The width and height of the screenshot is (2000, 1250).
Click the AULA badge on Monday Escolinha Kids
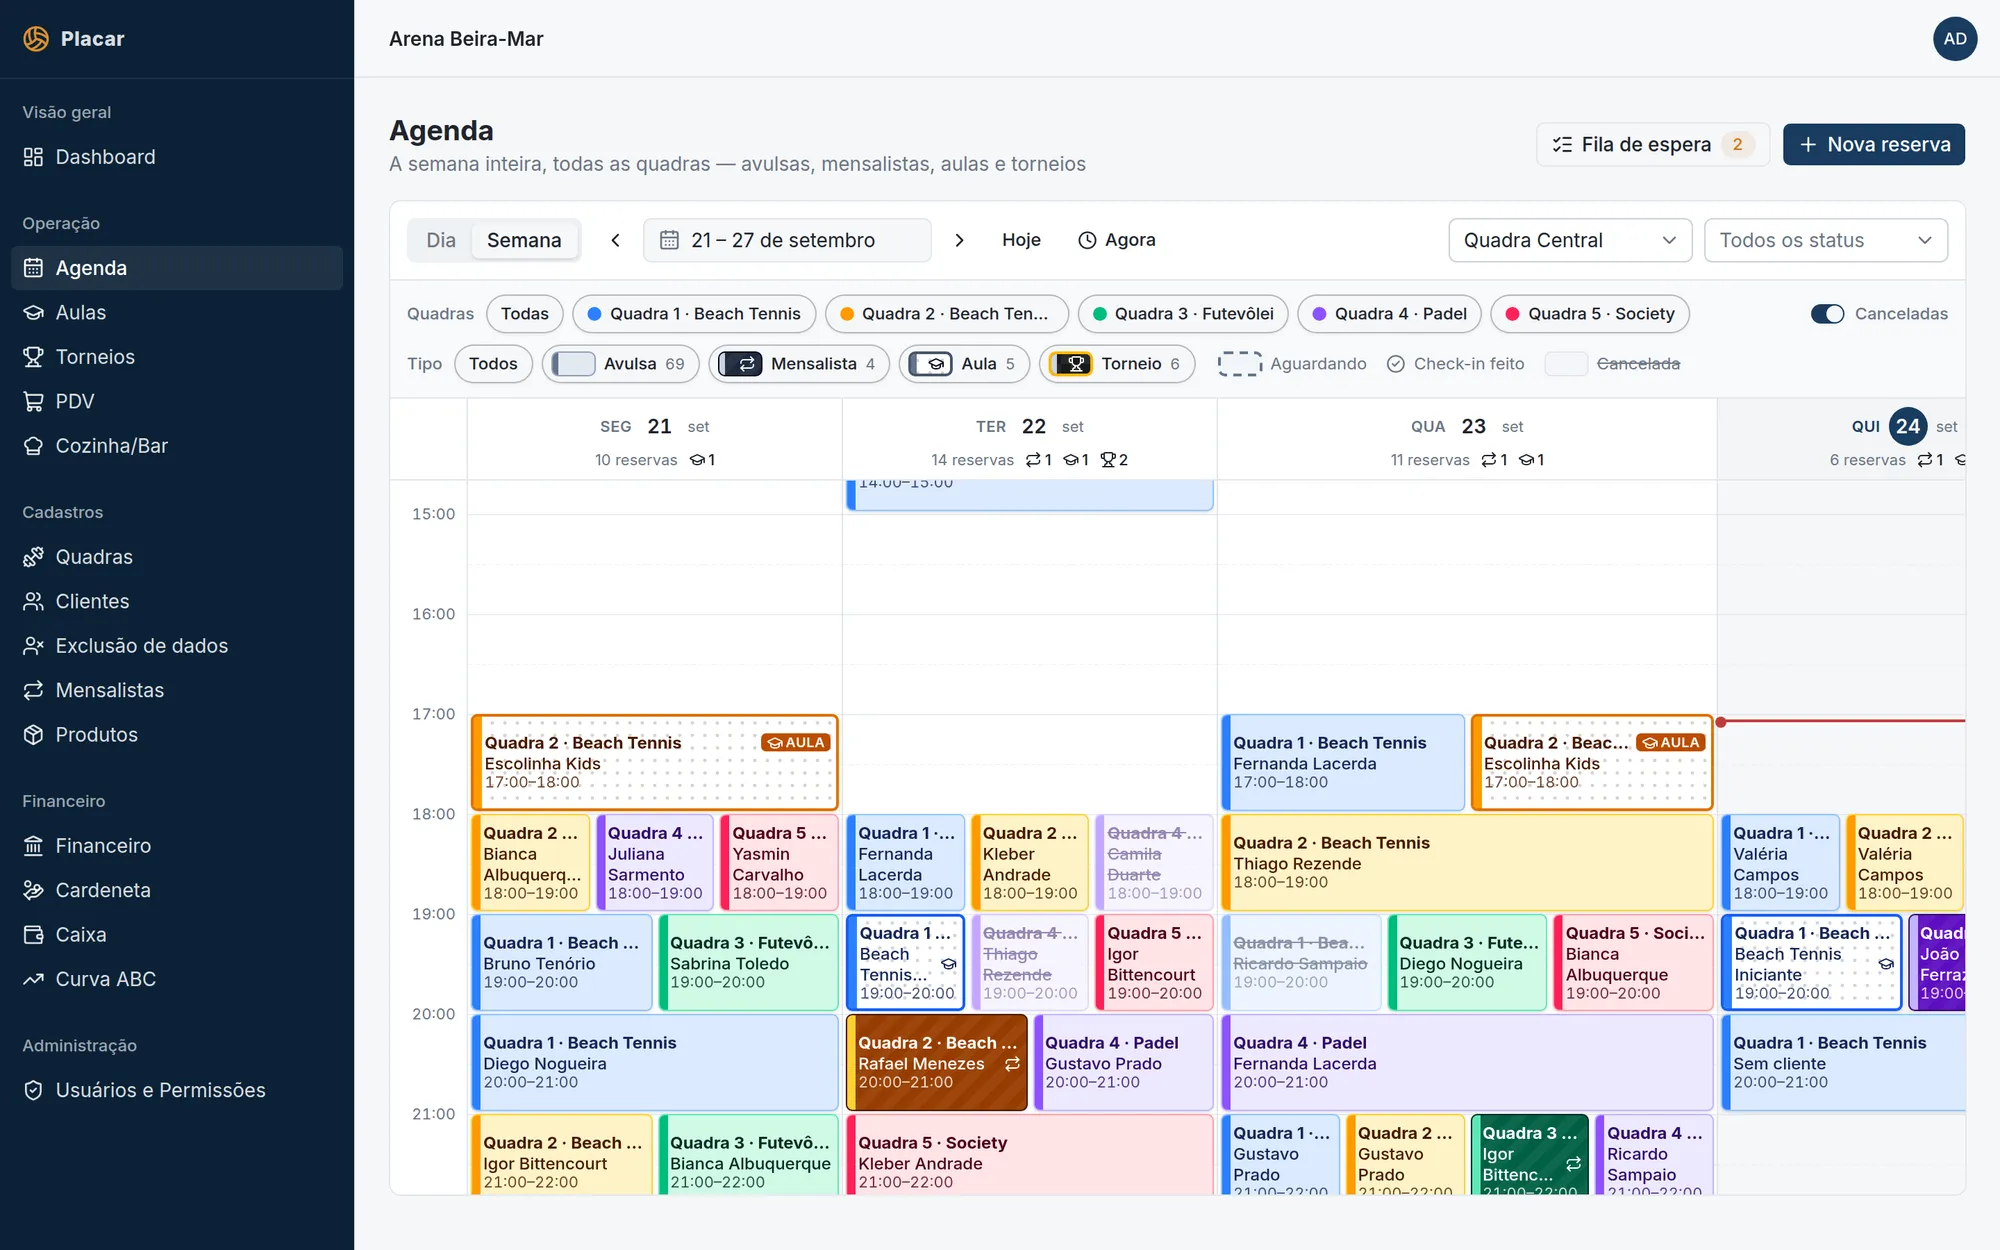pos(796,743)
